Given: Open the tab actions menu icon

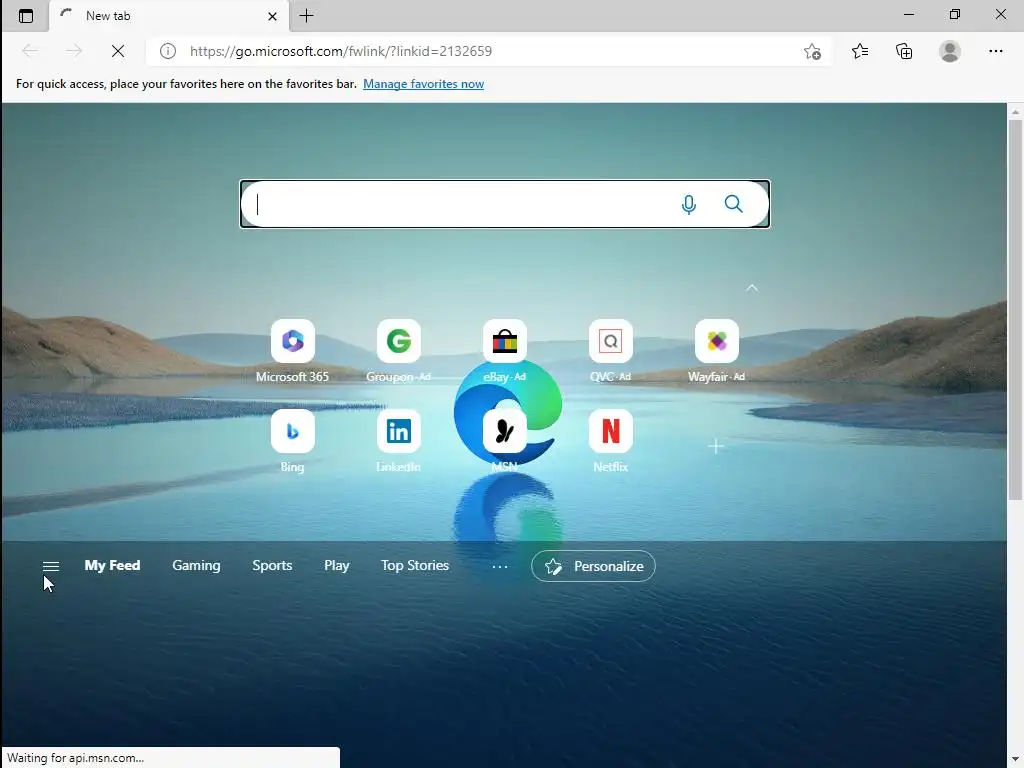Looking at the screenshot, I should coord(25,16).
